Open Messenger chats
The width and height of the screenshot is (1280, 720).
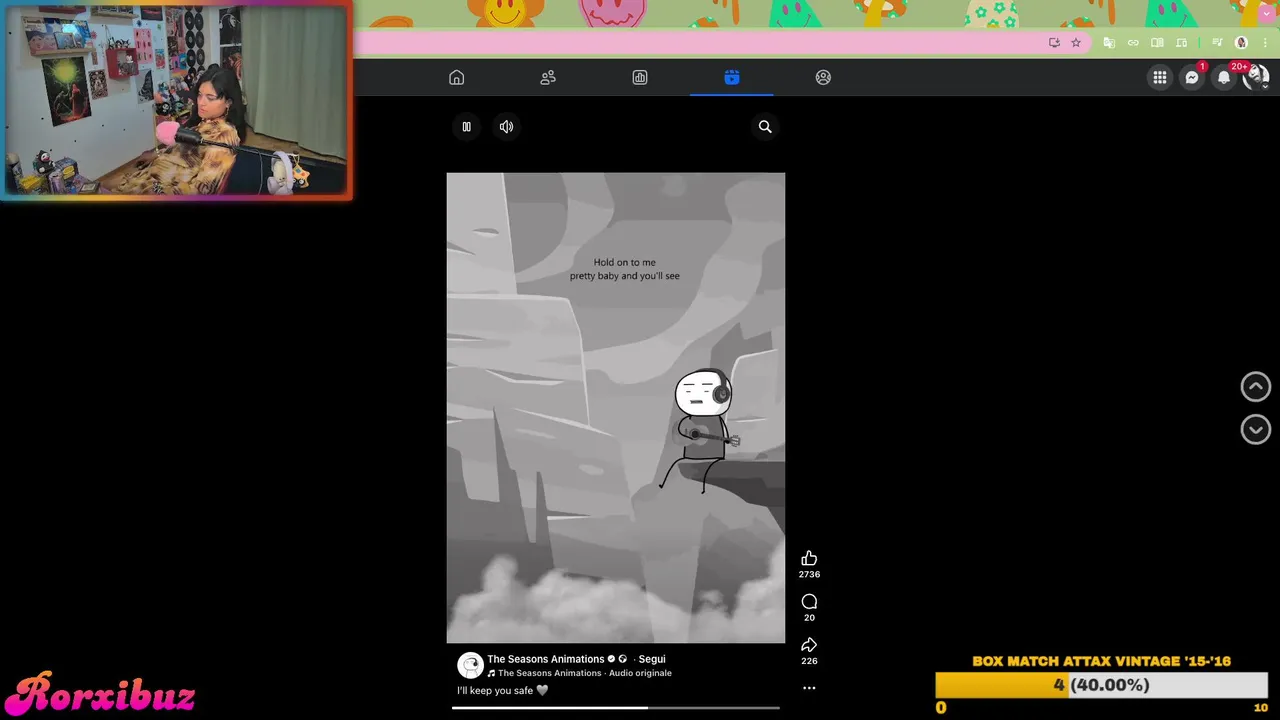(1192, 78)
